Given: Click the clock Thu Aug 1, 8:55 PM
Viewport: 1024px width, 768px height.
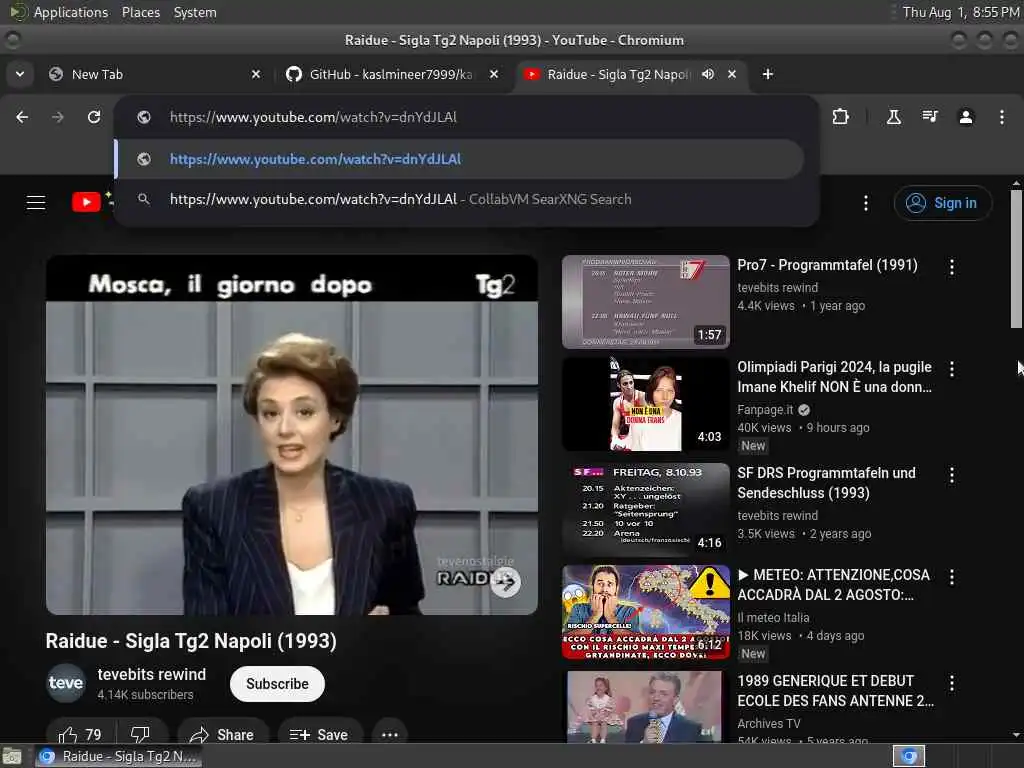Looking at the screenshot, I should click(x=961, y=12).
